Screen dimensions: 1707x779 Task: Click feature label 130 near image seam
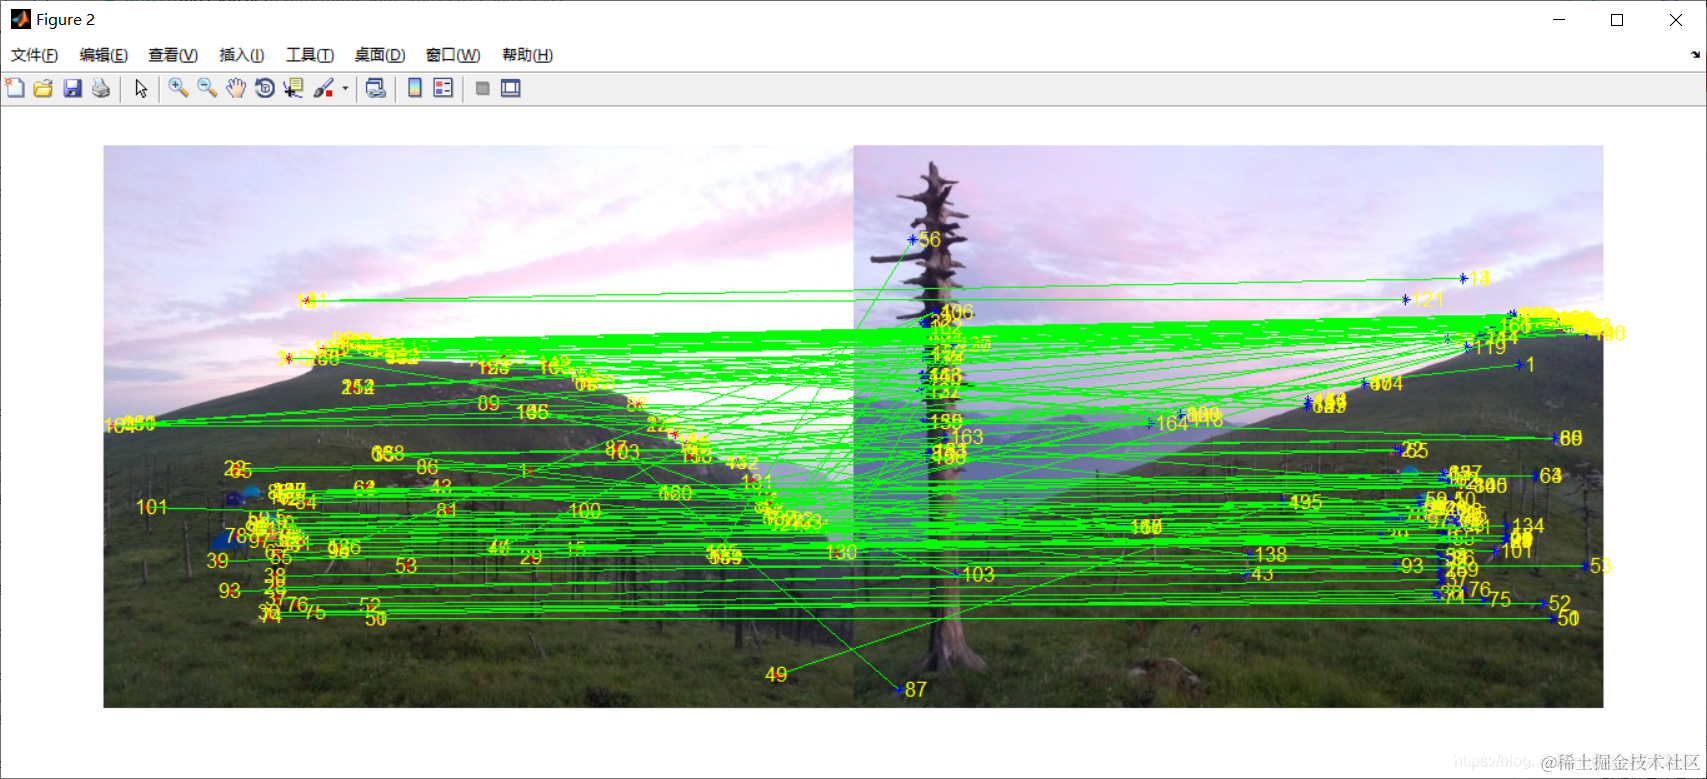[x=842, y=552]
